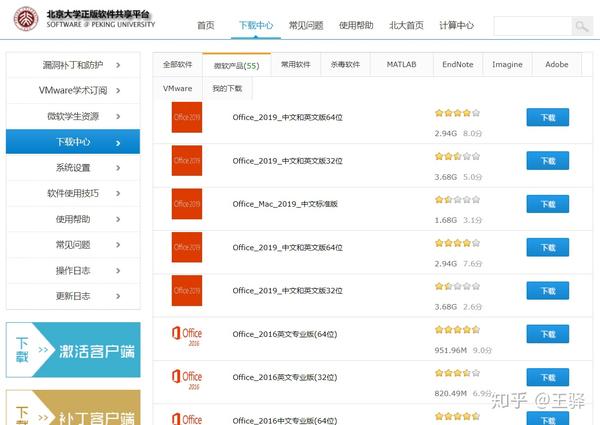Switch to the 杀毒软件 tab
The width and height of the screenshot is (600, 425).
[345, 65]
